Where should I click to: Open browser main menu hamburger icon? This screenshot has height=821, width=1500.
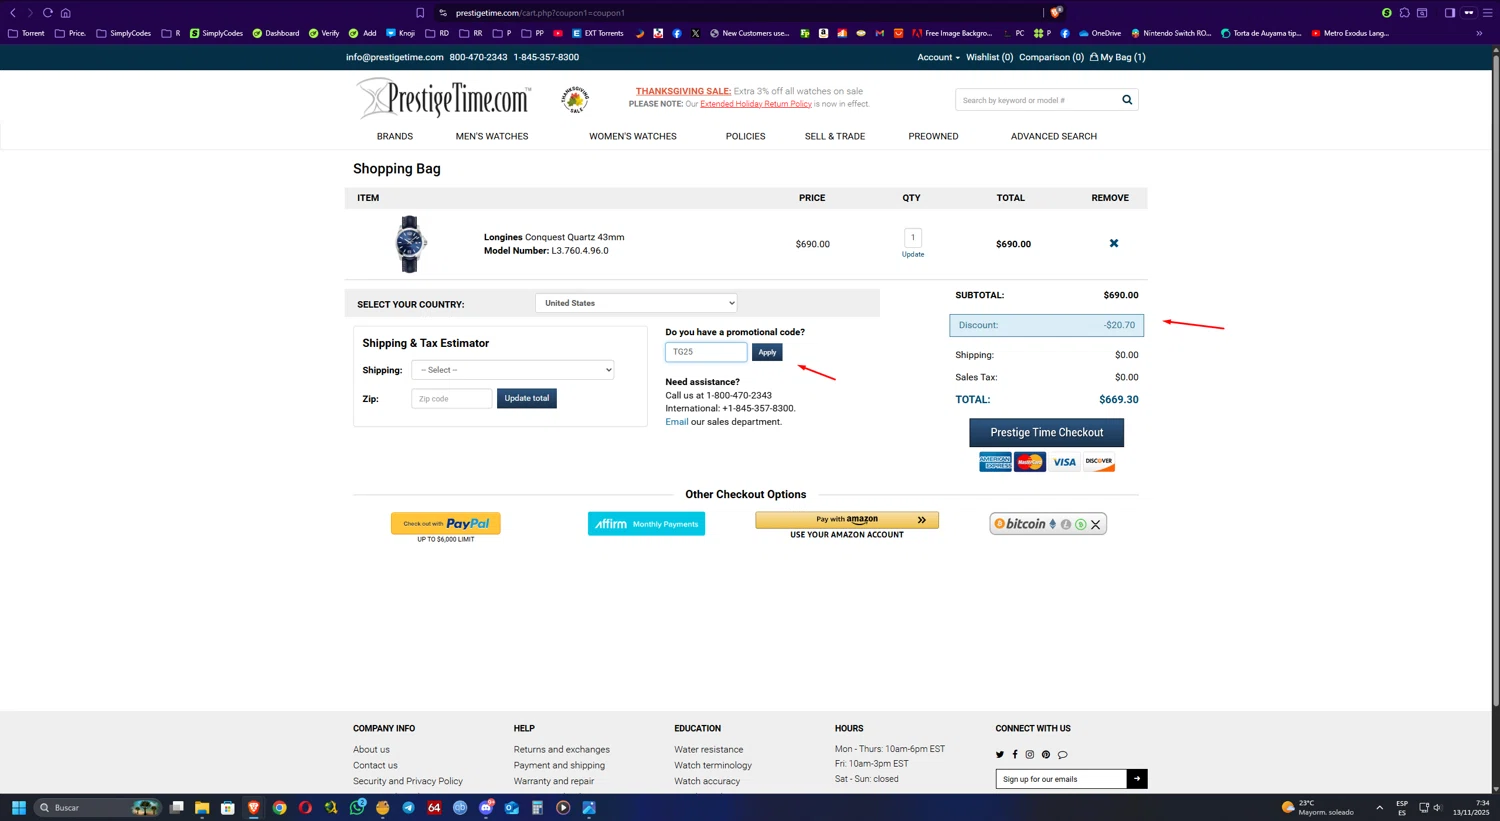(x=1487, y=13)
